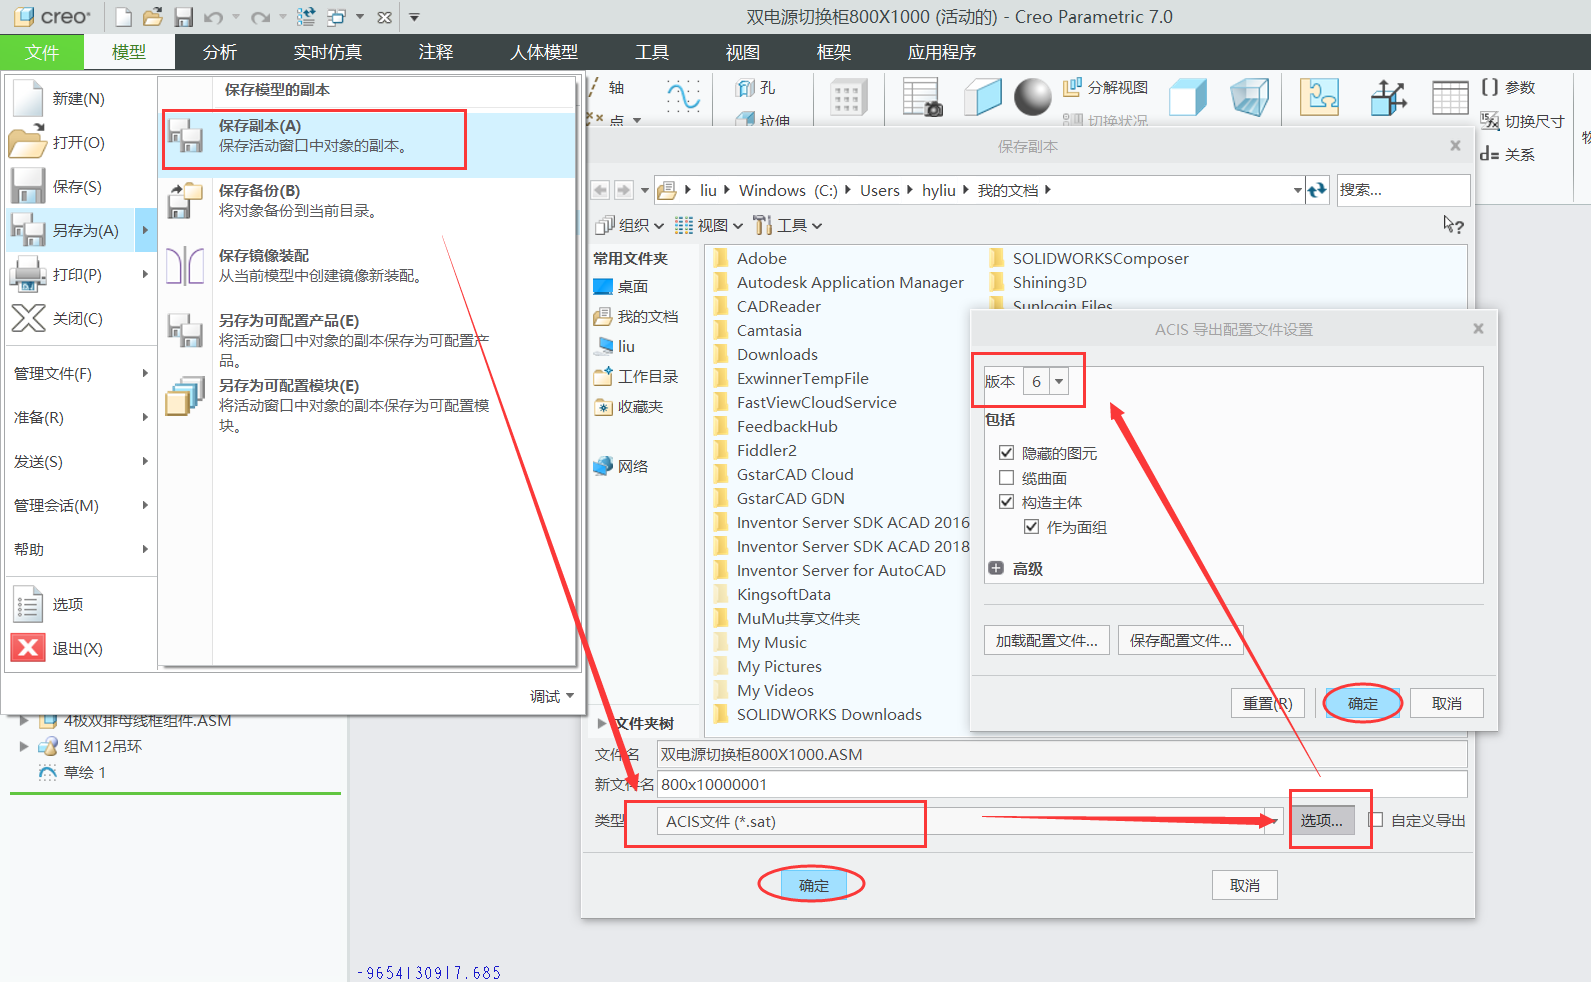Open the 类型 file type dropdown arrow

pos(1272,821)
